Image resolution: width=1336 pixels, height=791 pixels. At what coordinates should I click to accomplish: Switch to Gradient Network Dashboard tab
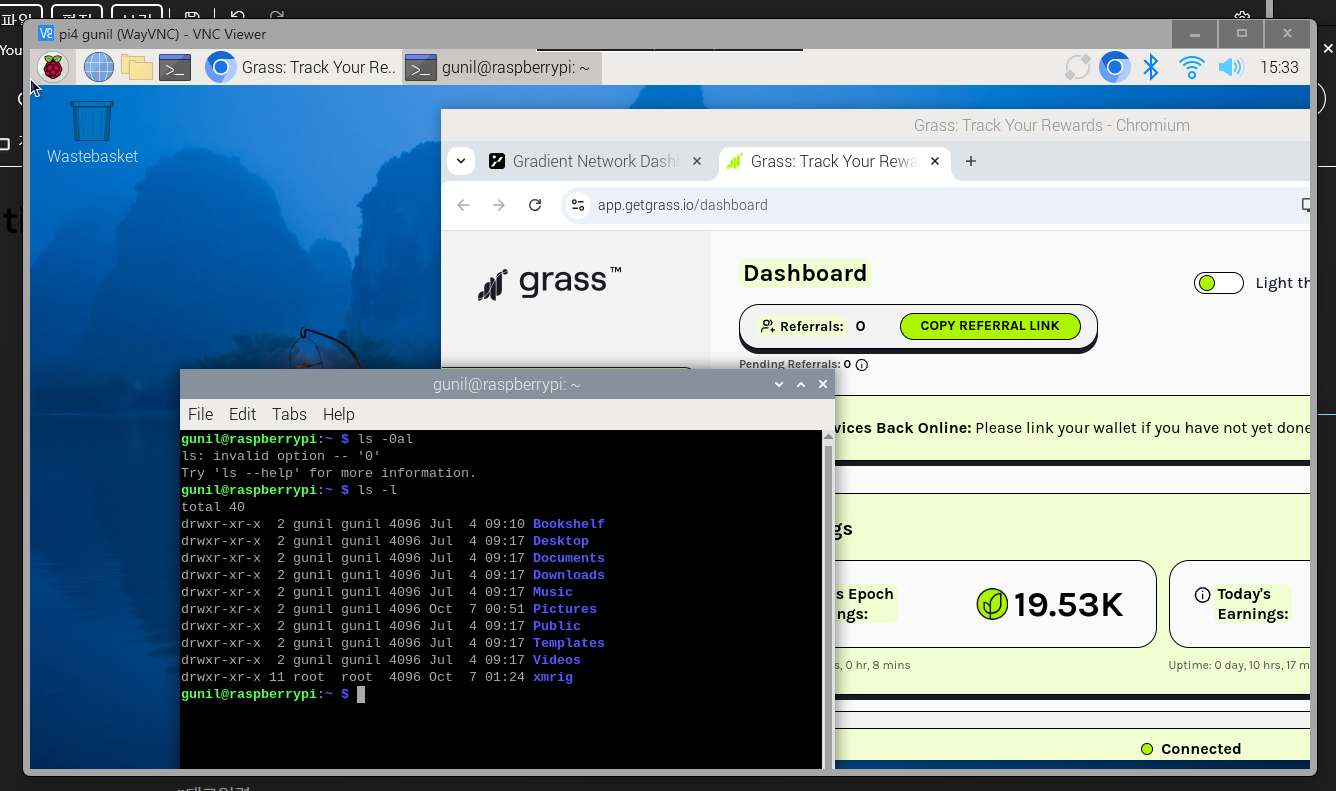coord(595,161)
